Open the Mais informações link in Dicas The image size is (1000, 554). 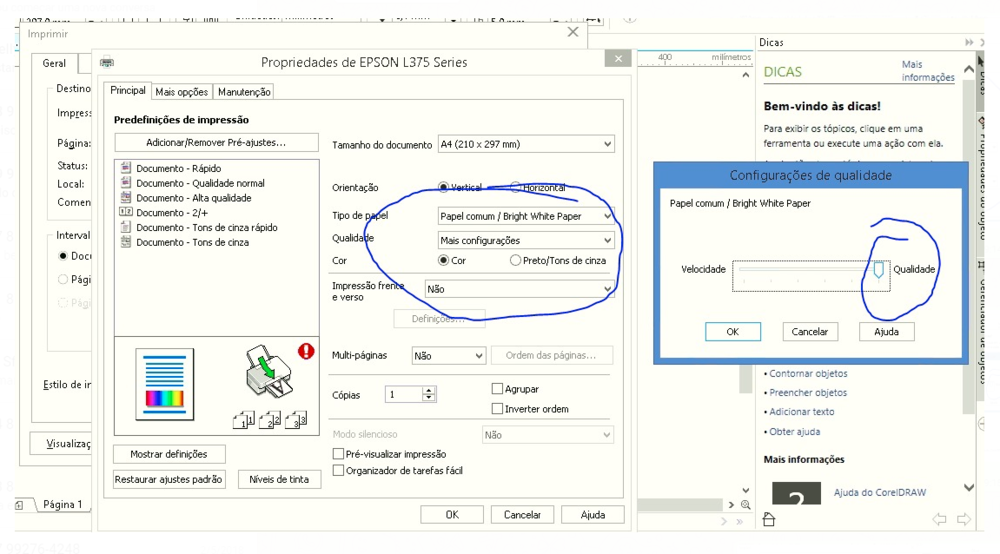(x=928, y=71)
